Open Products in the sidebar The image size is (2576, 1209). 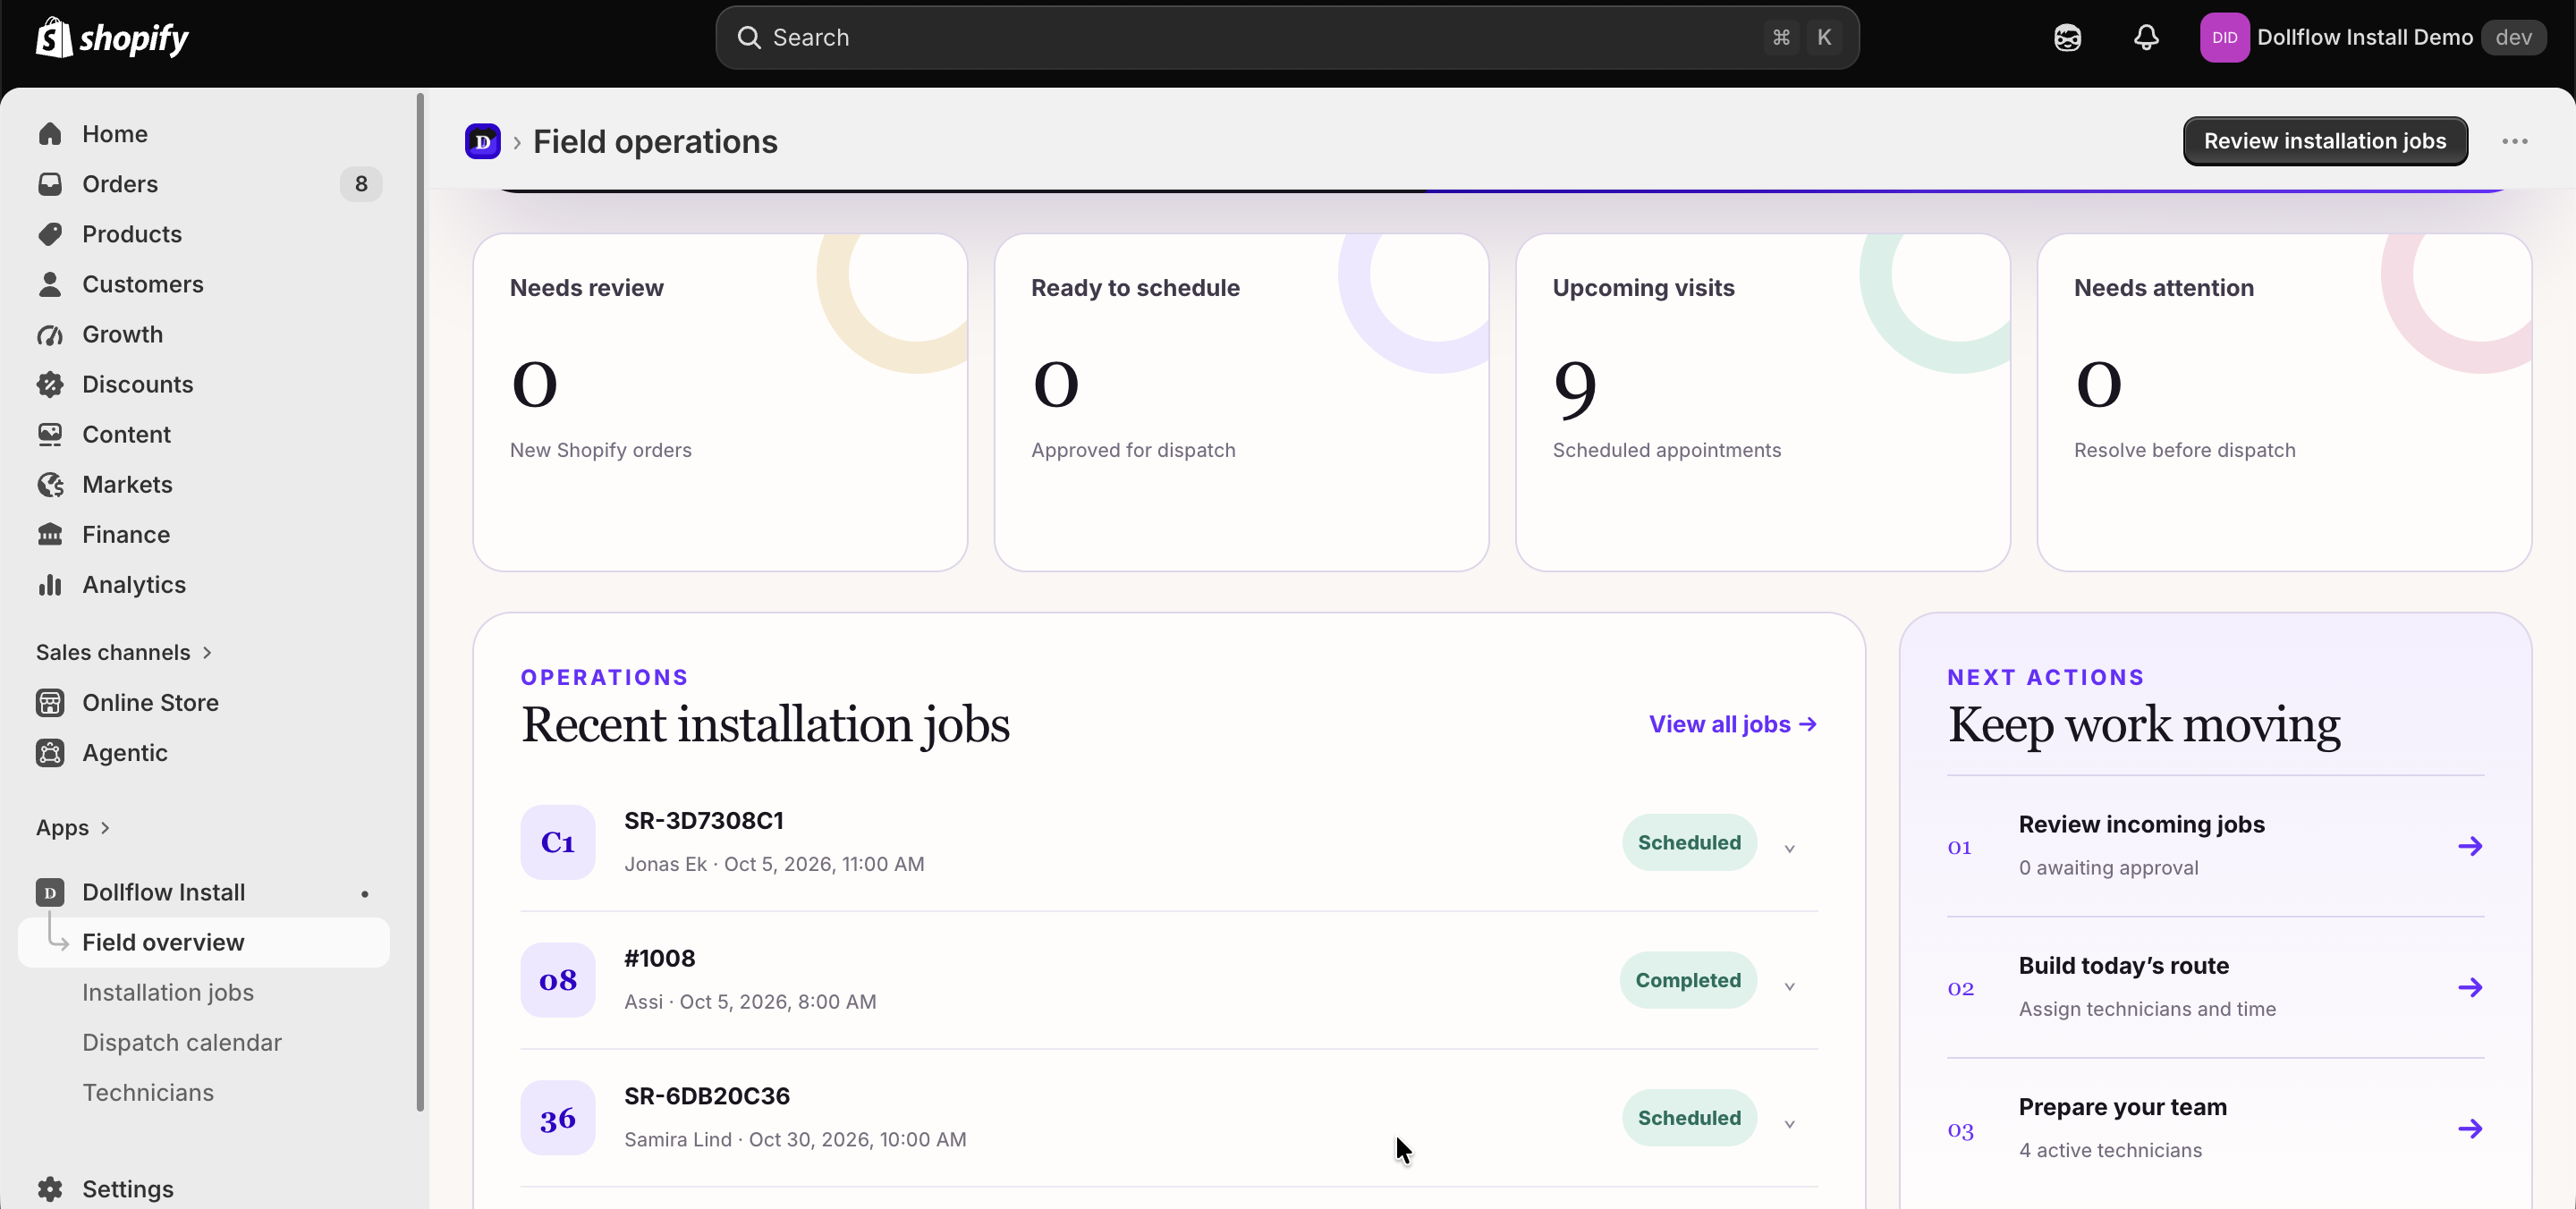point(204,234)
